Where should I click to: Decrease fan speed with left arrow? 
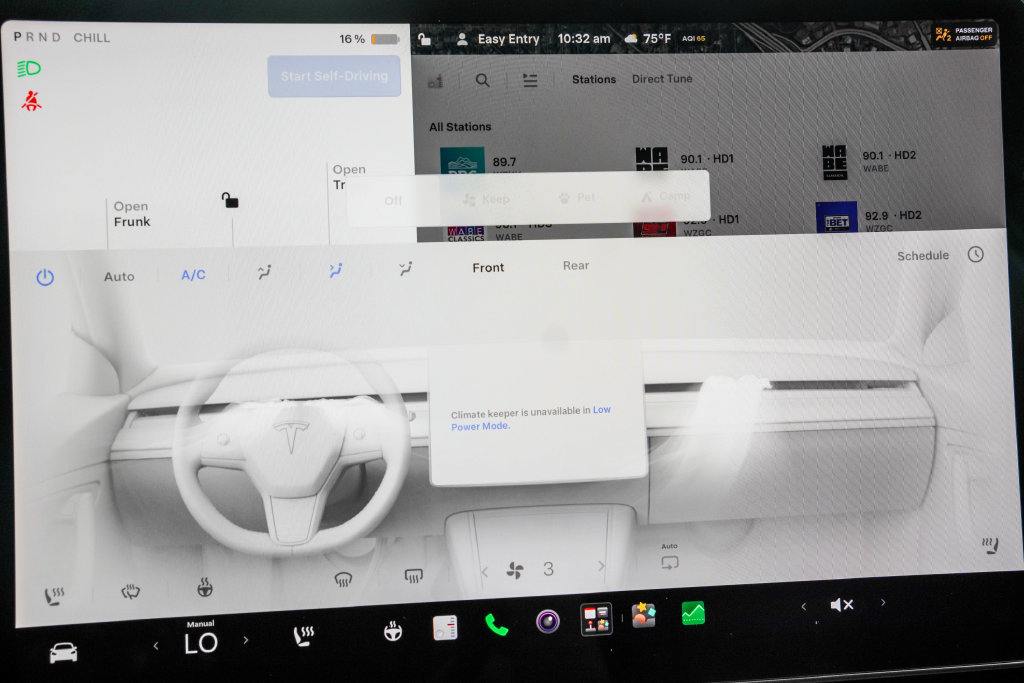click(x=485, y=573)
